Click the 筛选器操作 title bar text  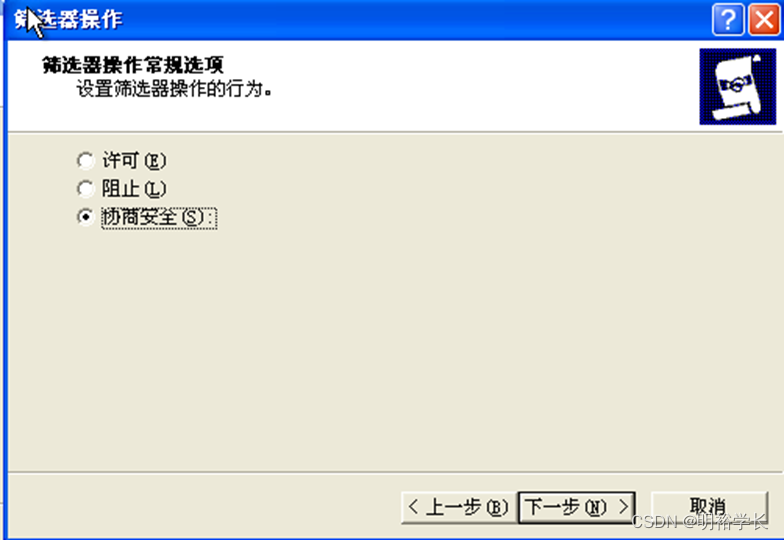[68, 20]
